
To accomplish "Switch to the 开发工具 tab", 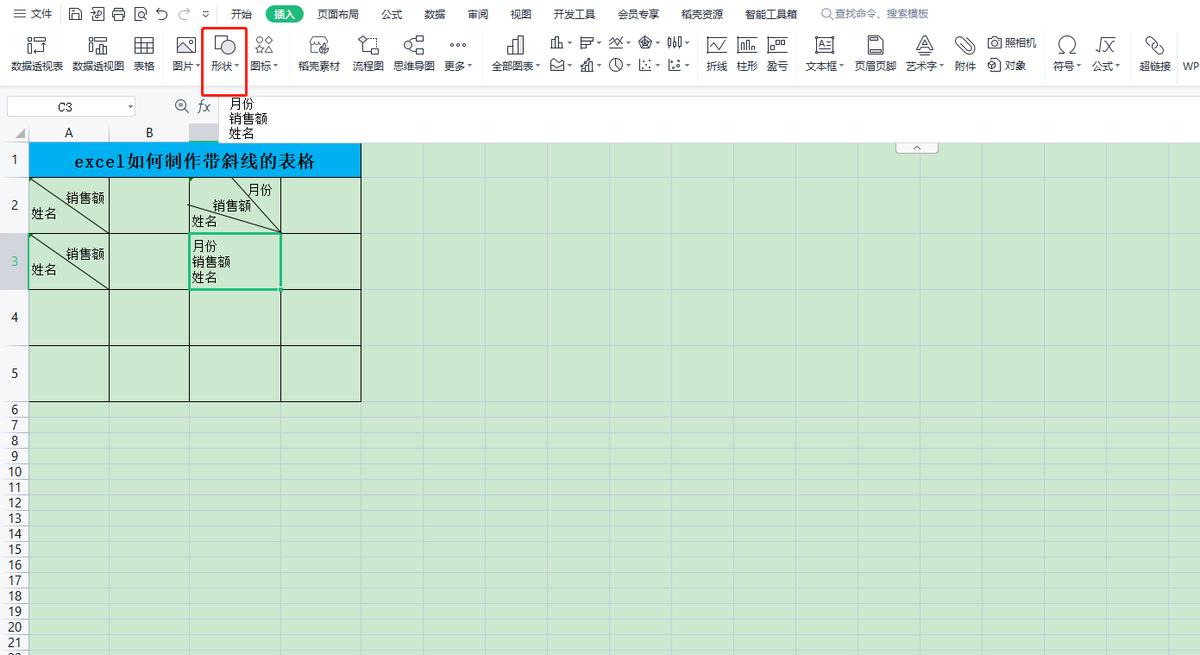I will pyautogui.click(x=574, y=14).
